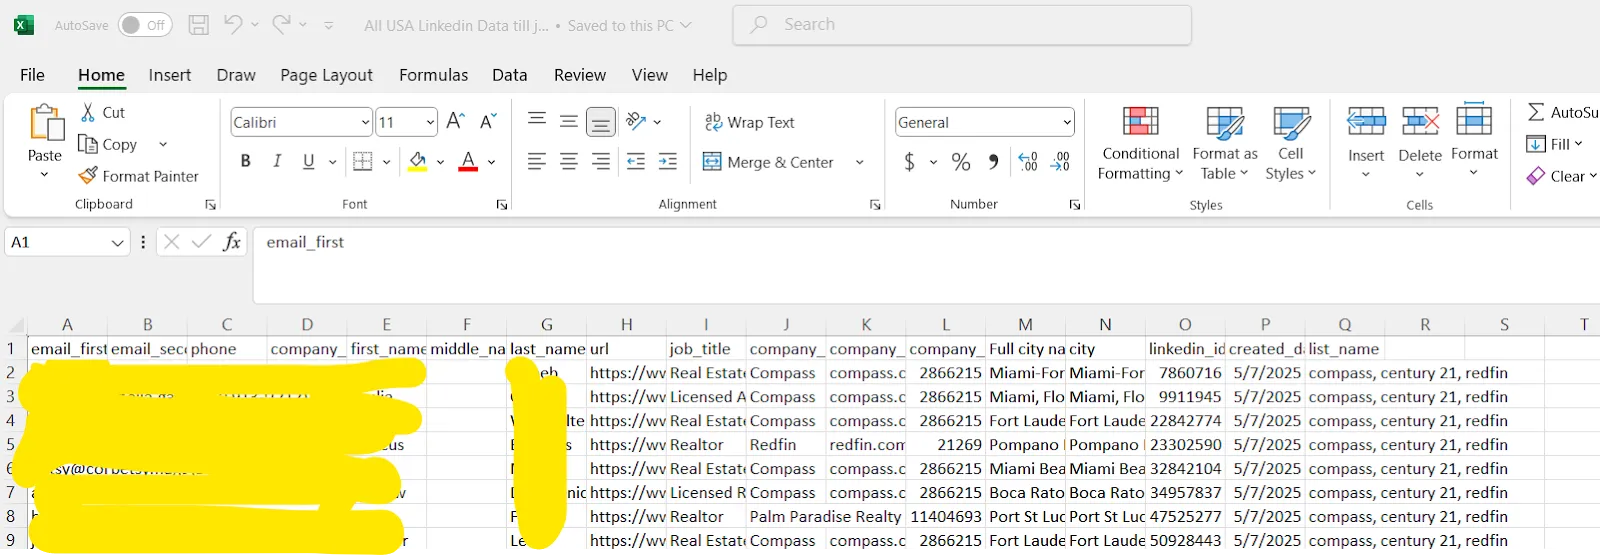Open the Format as Table gallery
Viewport: 1600px width, 556px height.
pyautogui.click(x=1225, y=144)
